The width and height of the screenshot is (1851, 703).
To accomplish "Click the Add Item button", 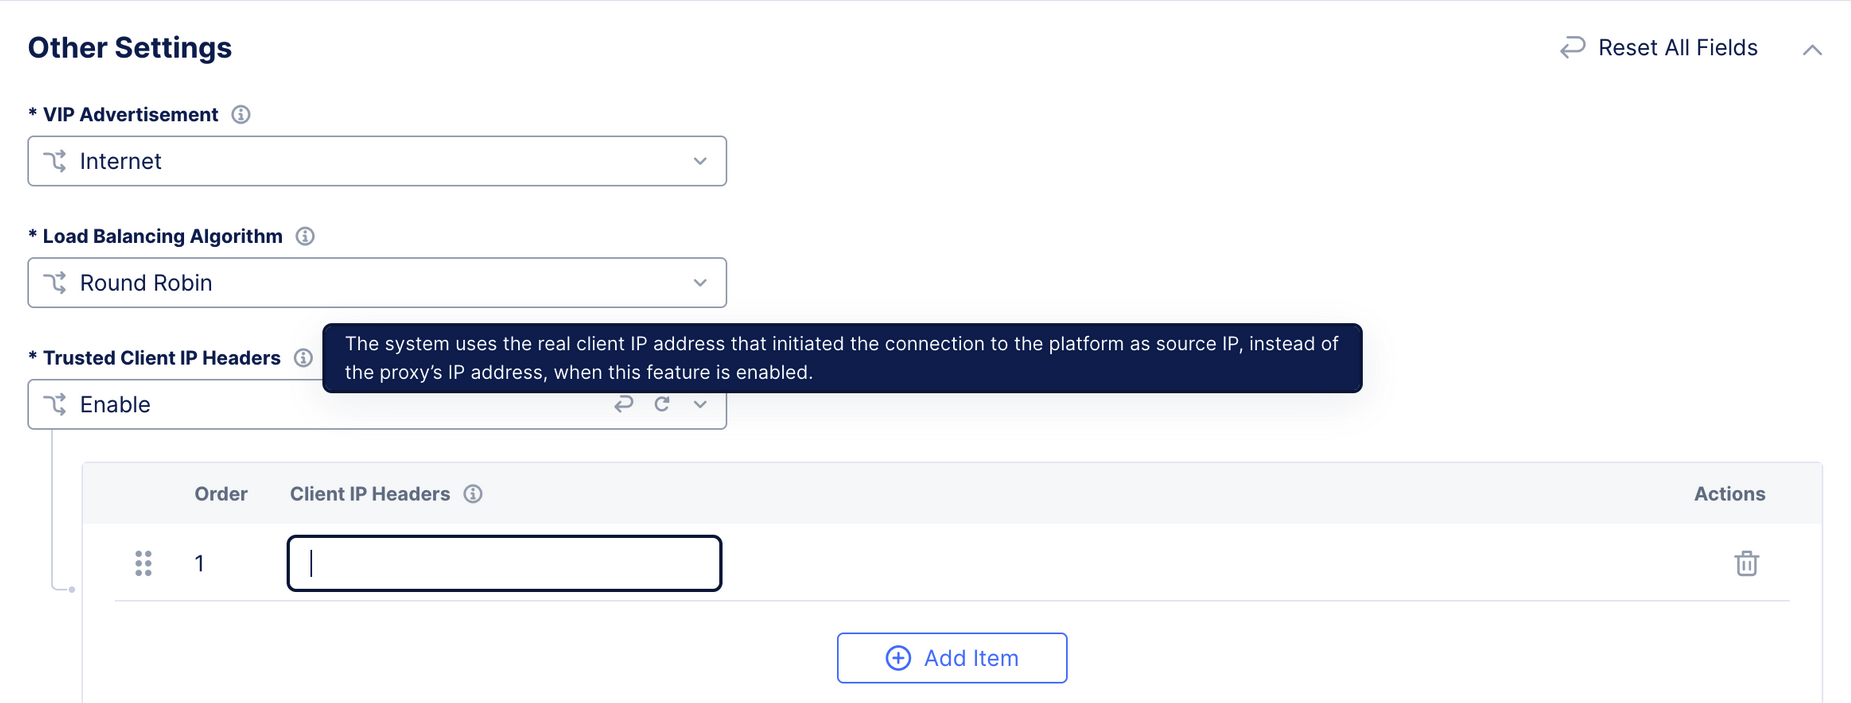I will 951,658.
